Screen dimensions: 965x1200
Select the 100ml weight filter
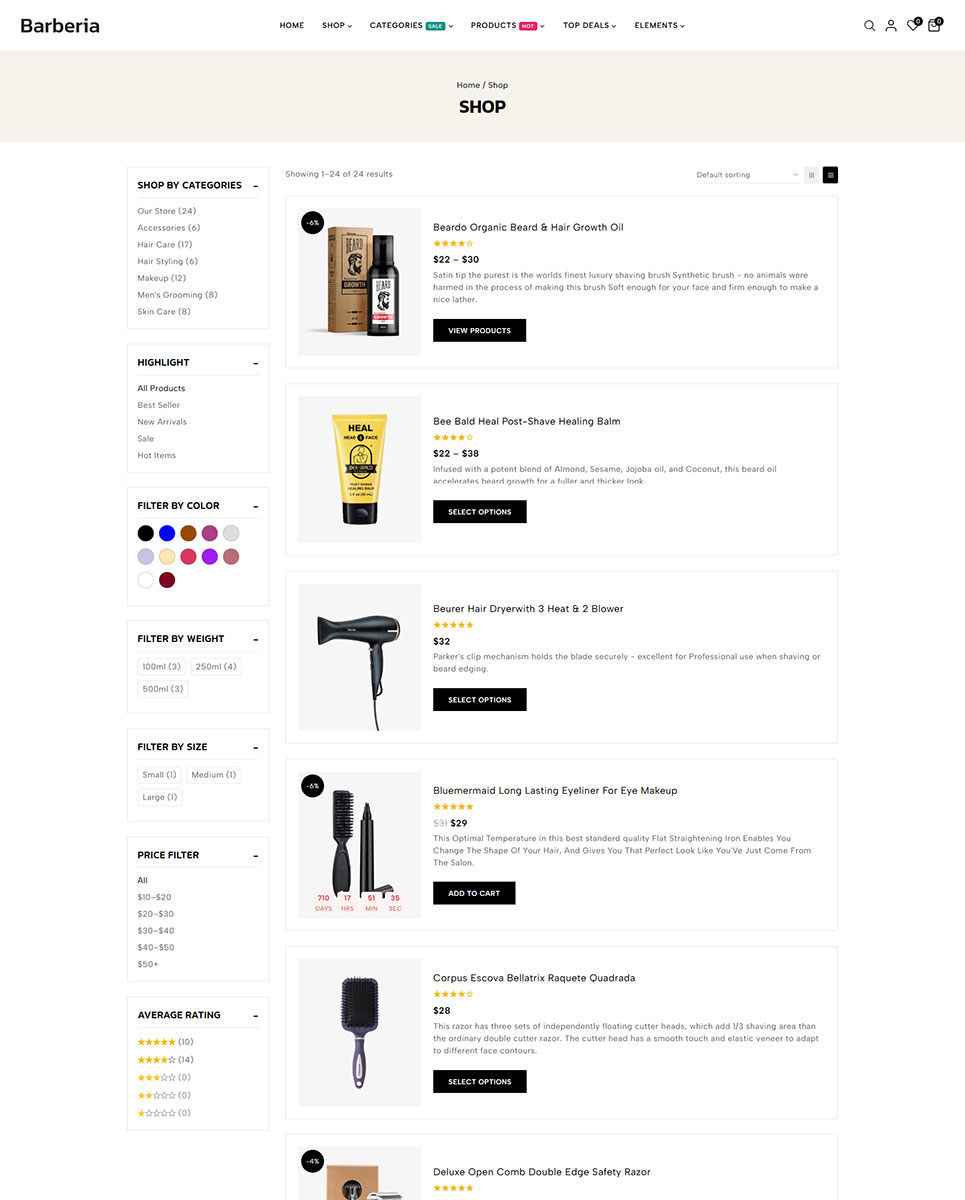pyautogui.click(x=161, y=667)
